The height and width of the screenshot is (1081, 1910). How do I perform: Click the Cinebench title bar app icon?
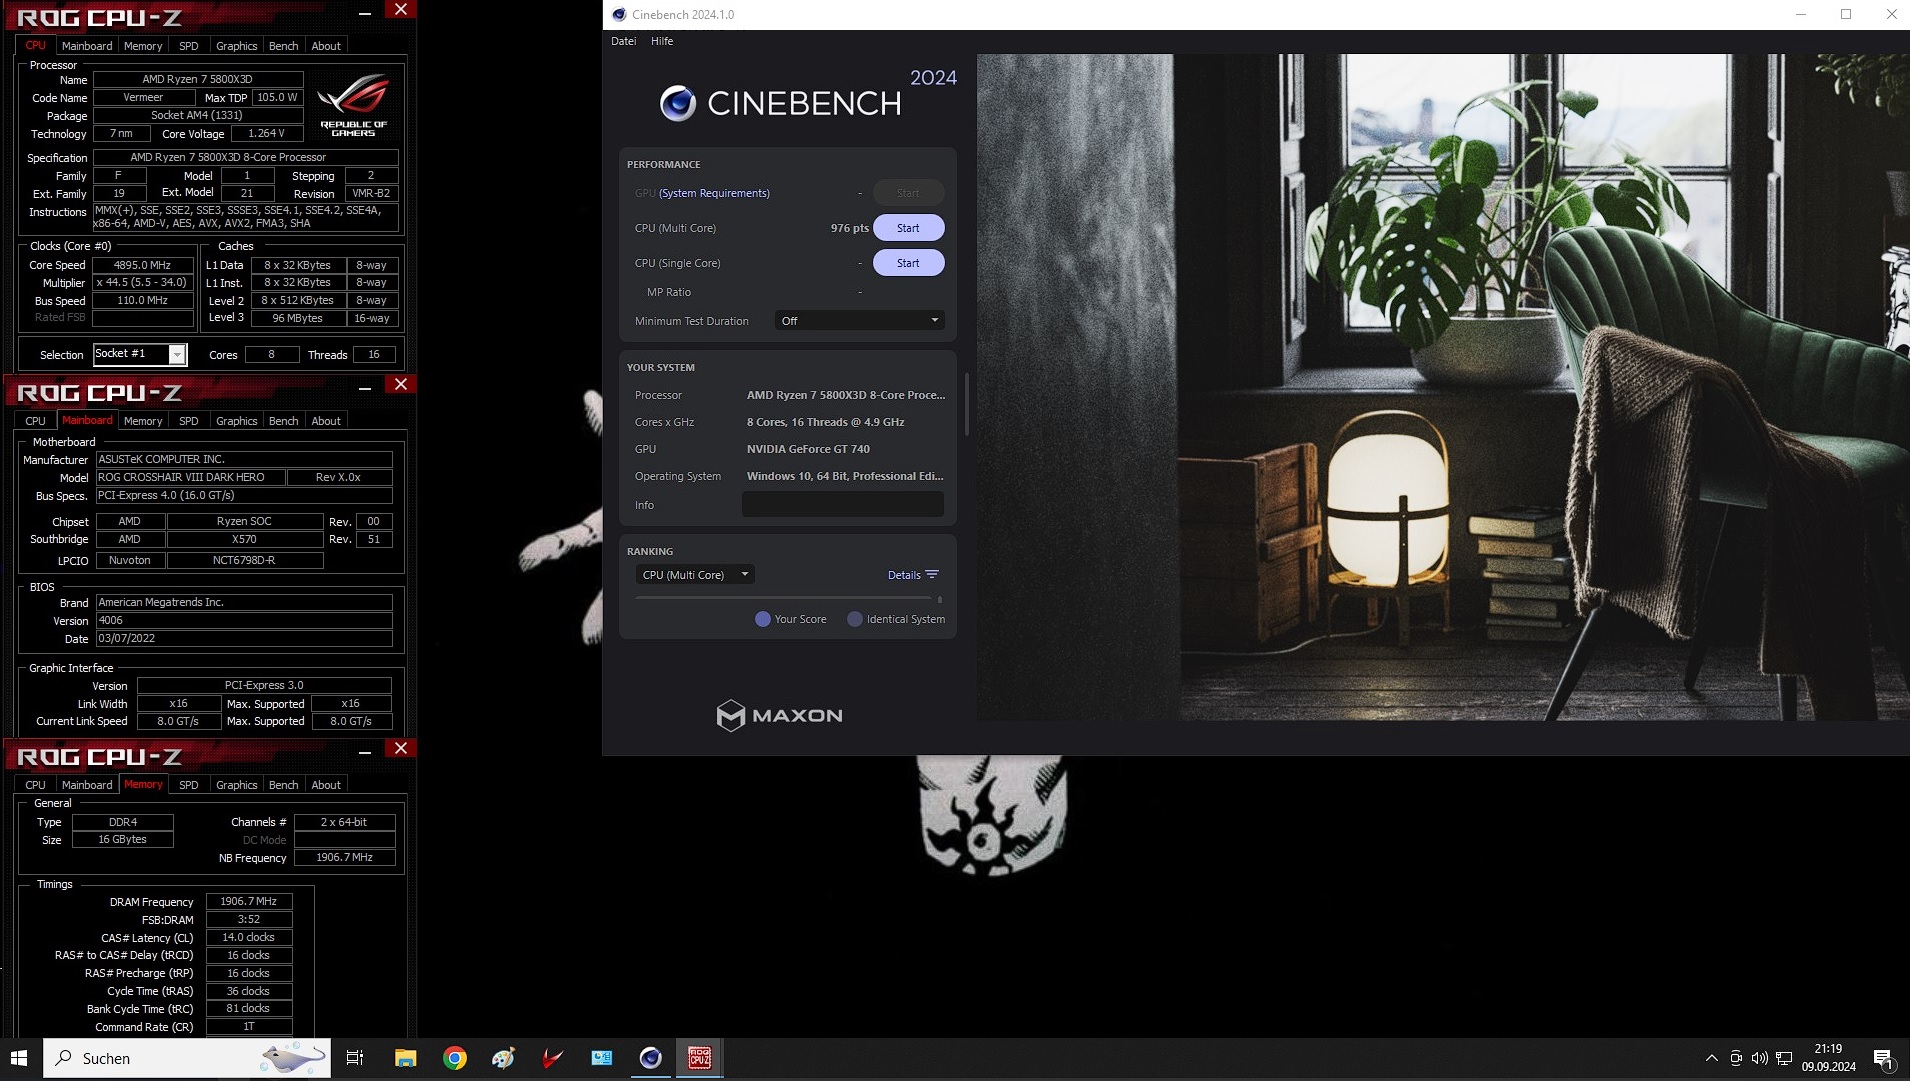[x=619, y=15]
